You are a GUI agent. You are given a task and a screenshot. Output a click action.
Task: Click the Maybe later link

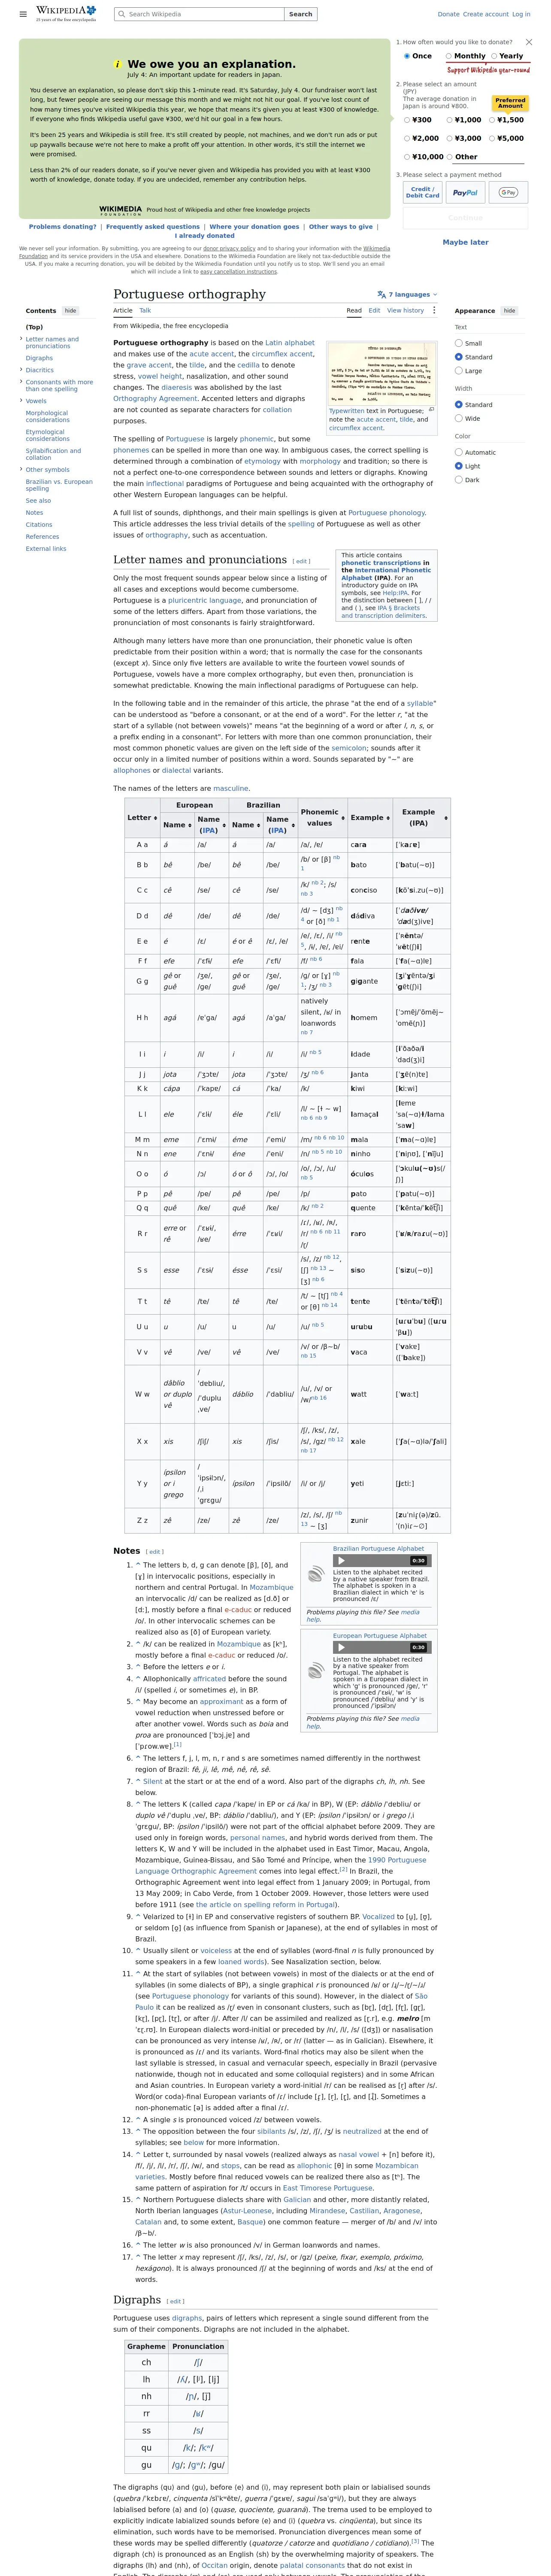(465, 242)
